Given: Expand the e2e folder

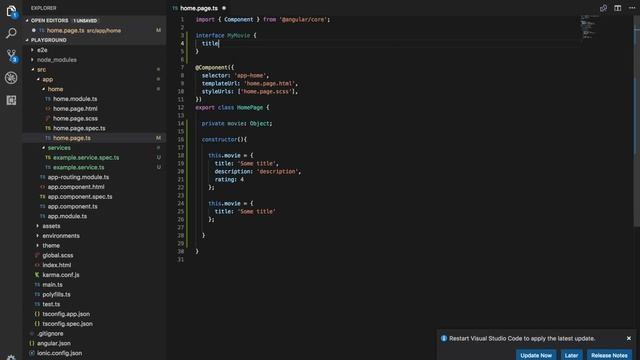Looking at the screenshot, I should point(42,50).
